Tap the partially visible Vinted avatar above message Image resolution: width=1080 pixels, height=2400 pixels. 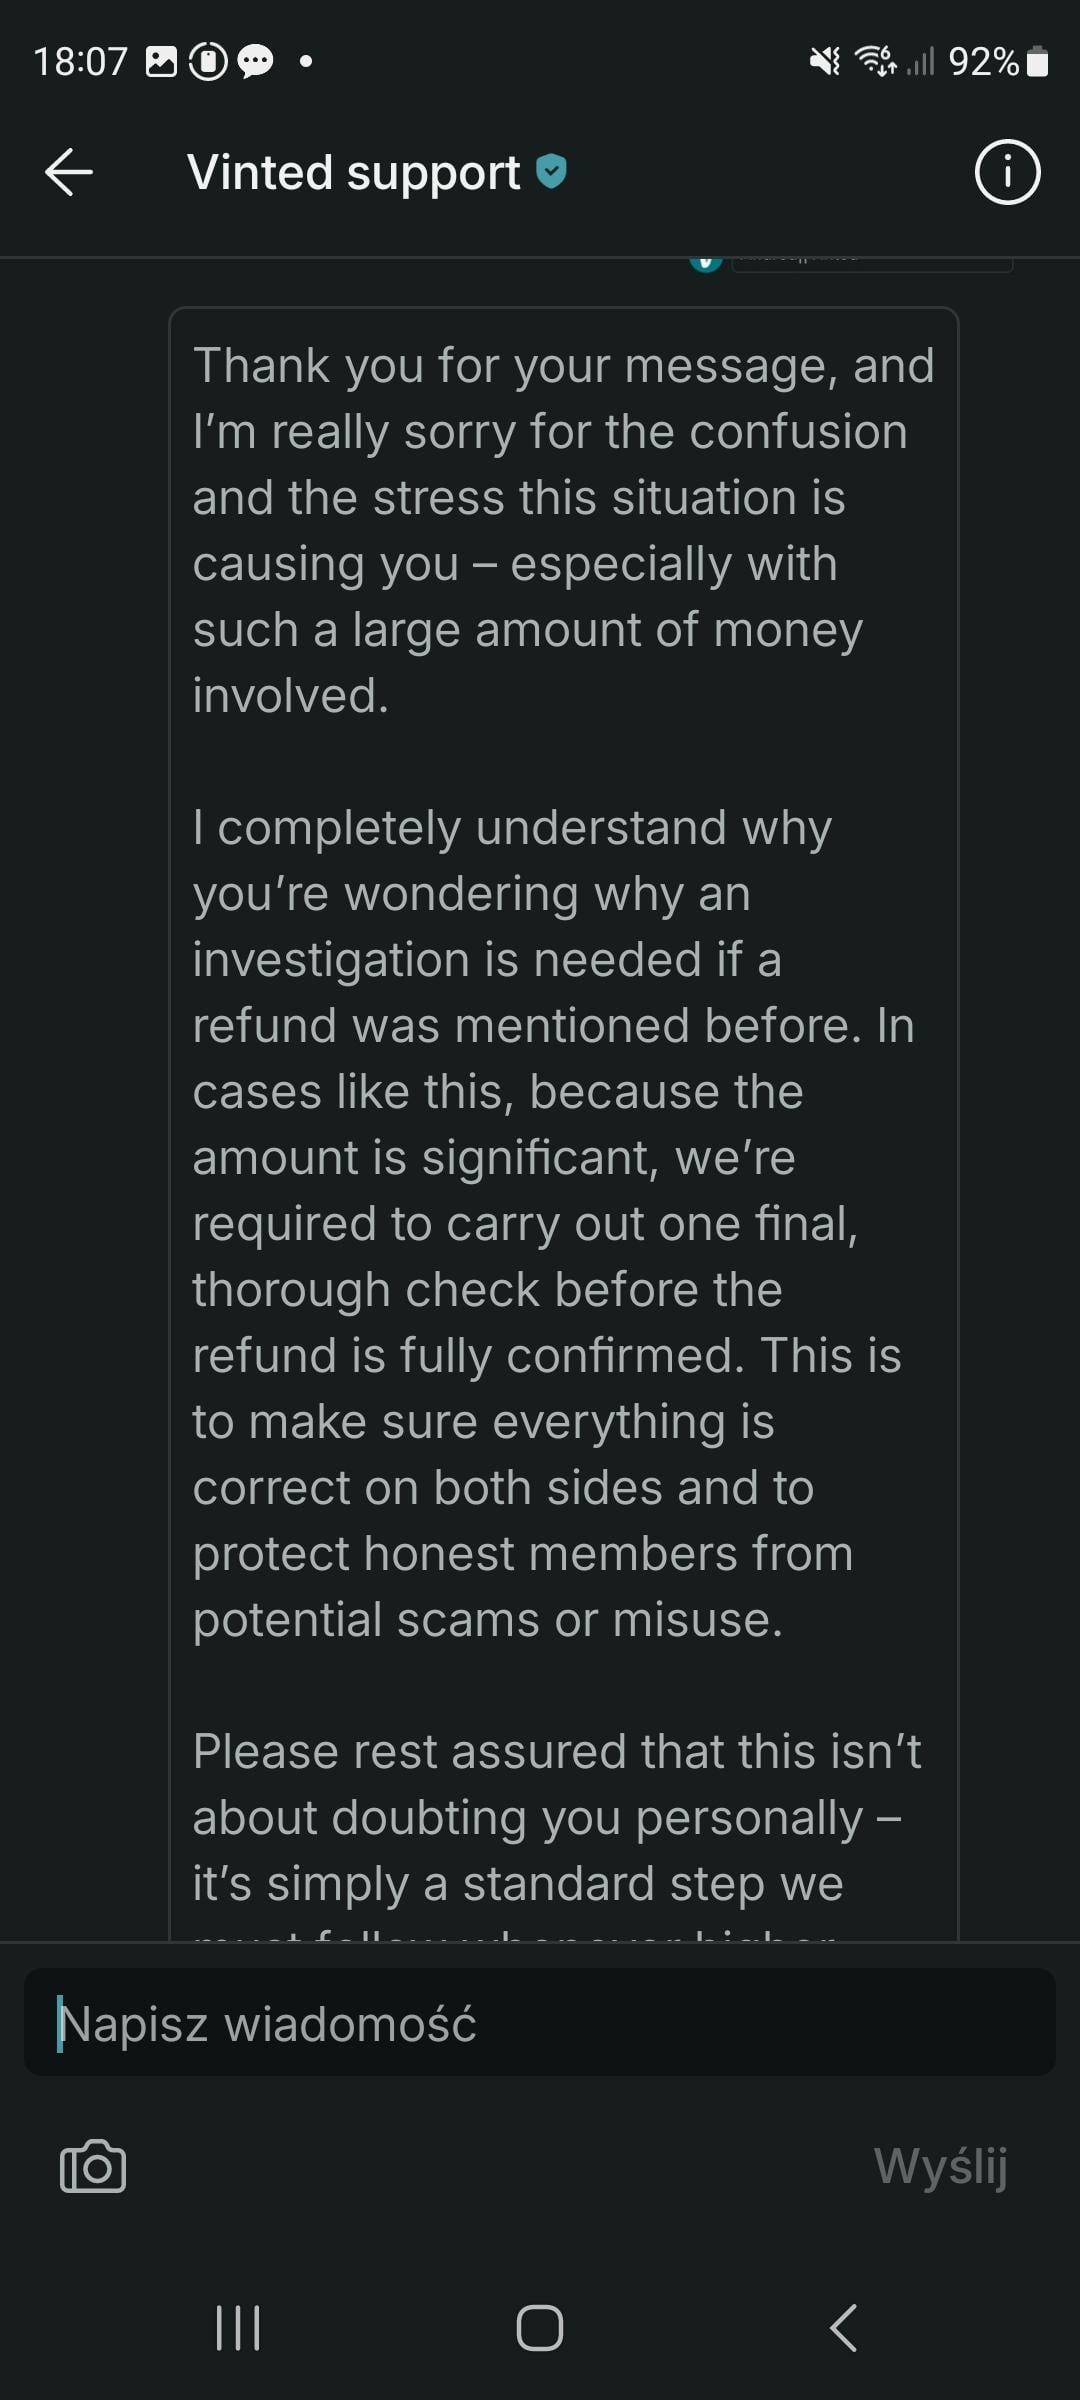click(x=706, y=263)
